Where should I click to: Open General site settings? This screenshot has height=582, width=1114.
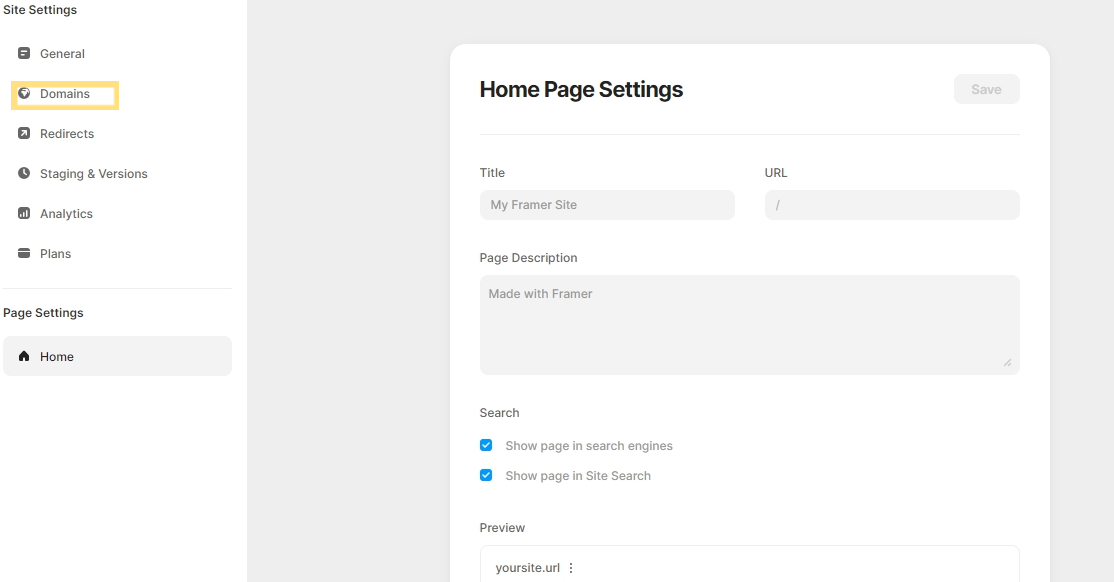(62, 54)
